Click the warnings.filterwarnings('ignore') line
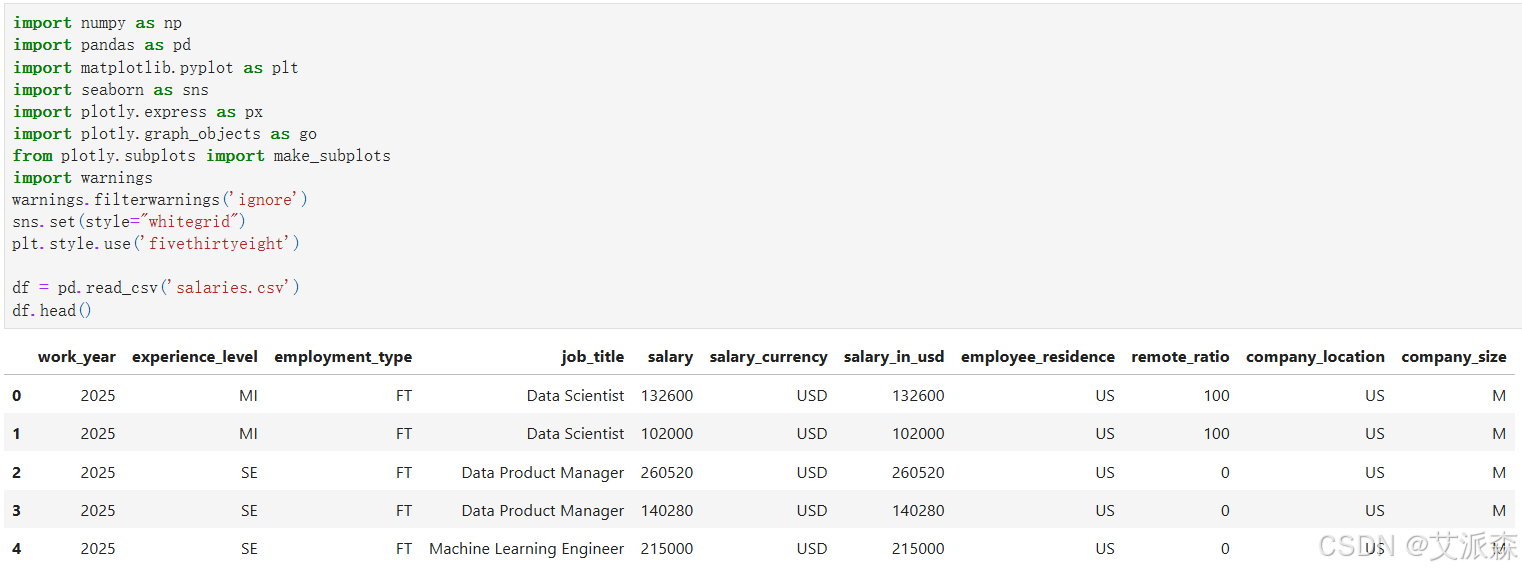This screenshot has height=572, width=1522. click(x=160, y=199)
